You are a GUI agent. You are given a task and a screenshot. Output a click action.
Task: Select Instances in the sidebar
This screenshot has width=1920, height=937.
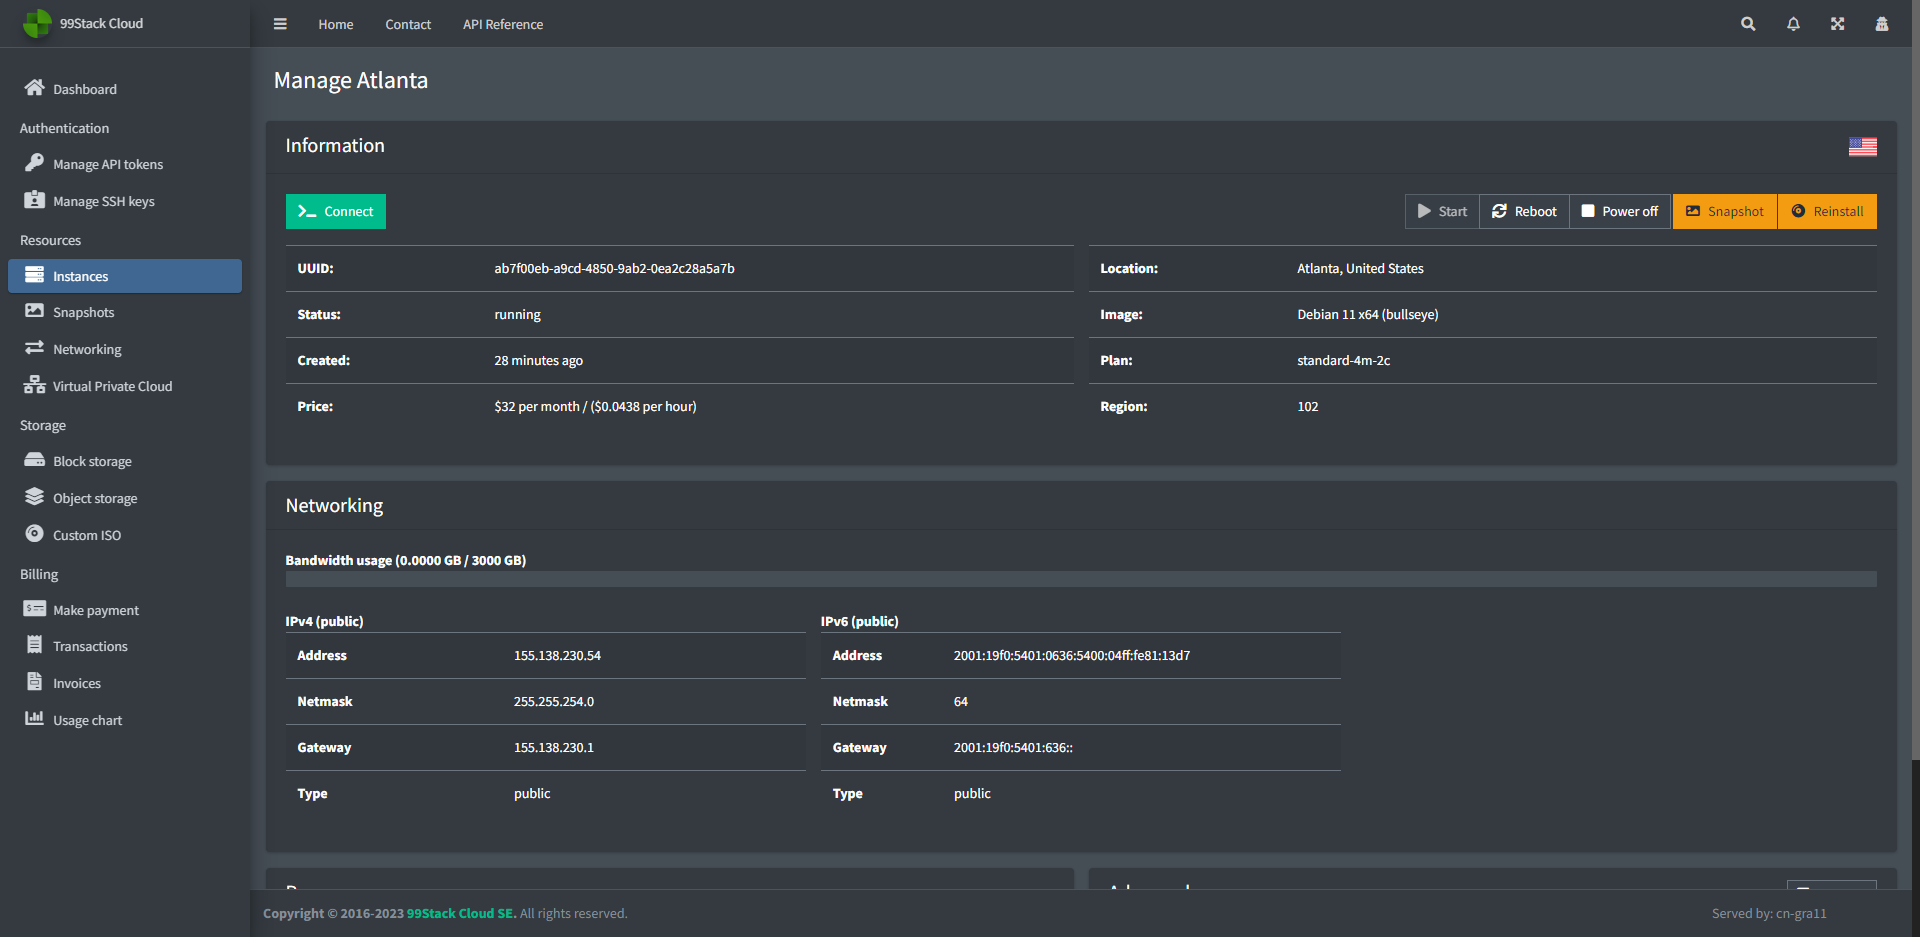tap(125, 276)
